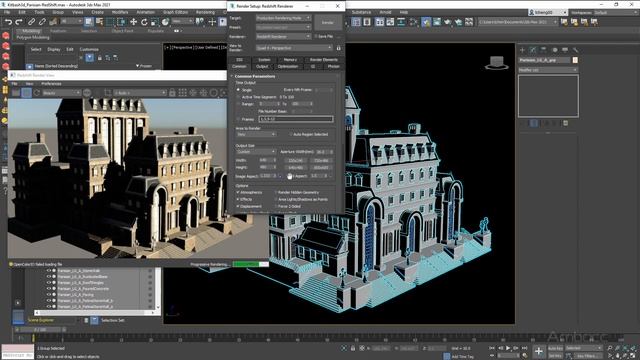
Task: Choose the Select Object tool
Action: (x=89, y=22)
